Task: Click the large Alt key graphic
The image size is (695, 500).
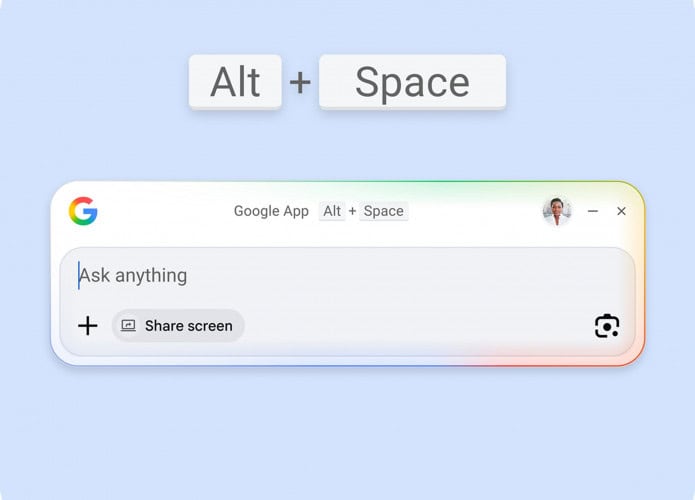Action: [x=235, y=82]
